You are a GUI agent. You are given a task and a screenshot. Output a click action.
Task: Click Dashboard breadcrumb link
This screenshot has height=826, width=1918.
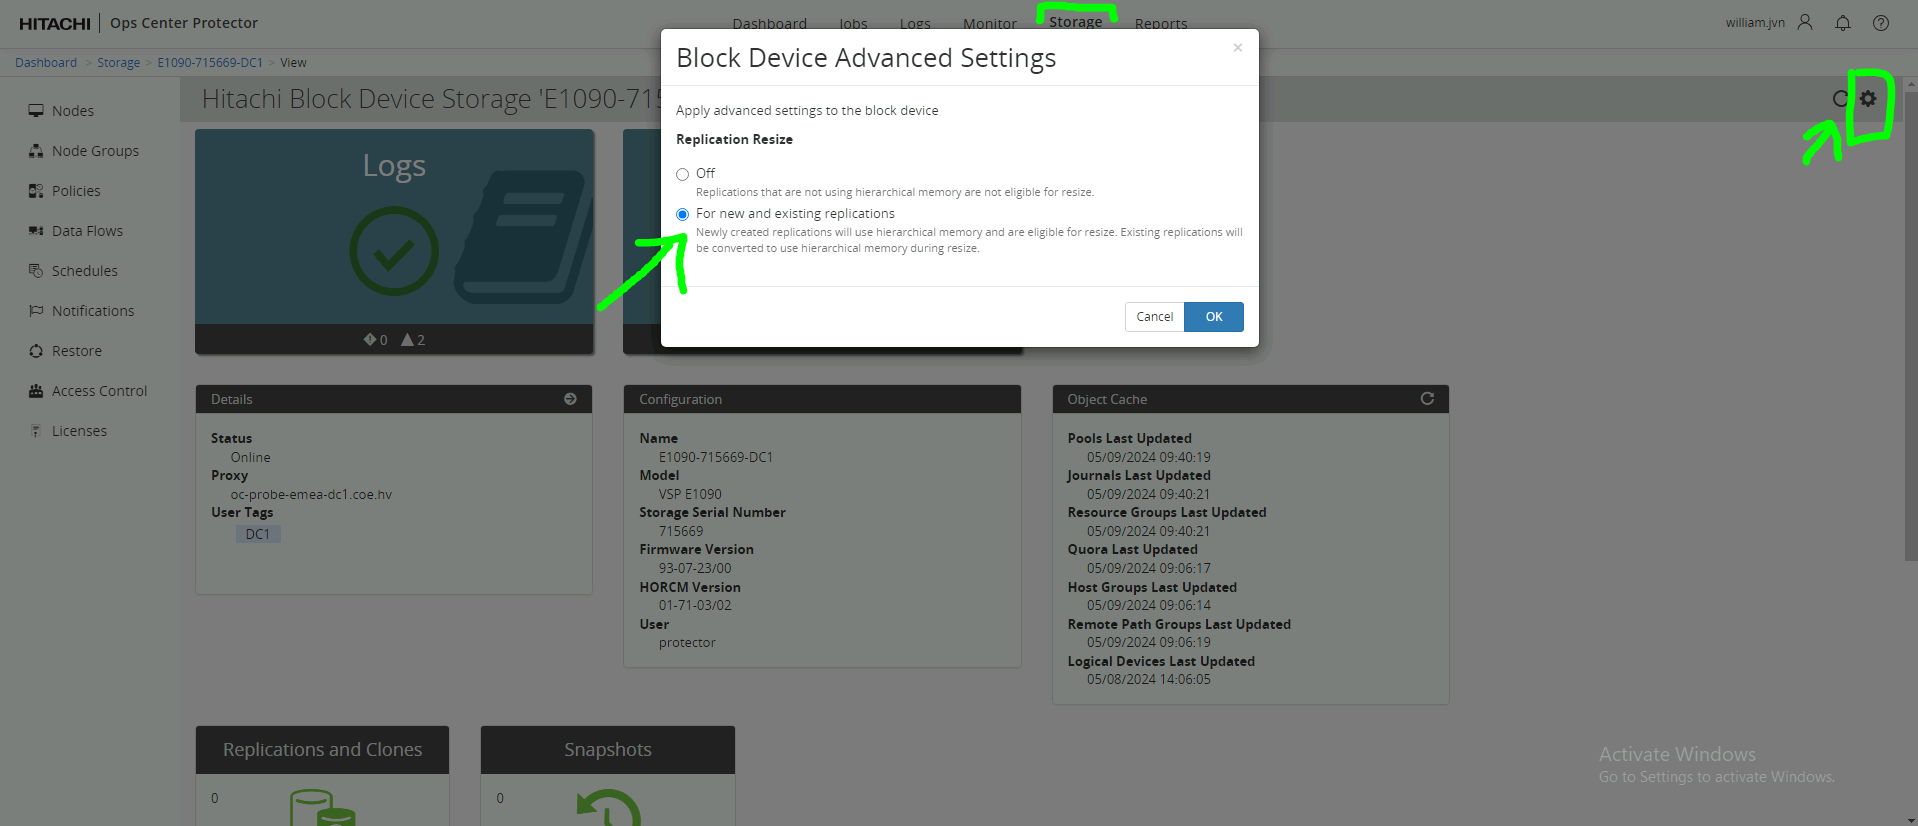[46, 62]
